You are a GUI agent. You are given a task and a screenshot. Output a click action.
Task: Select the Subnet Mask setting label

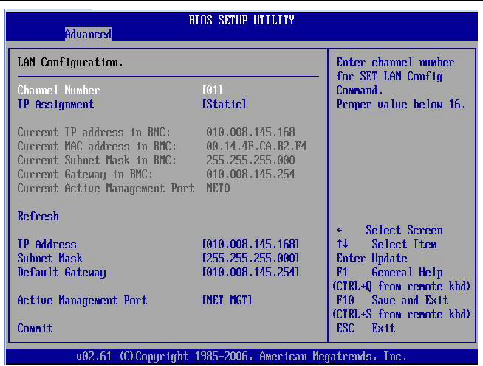(x=50, y=258)
